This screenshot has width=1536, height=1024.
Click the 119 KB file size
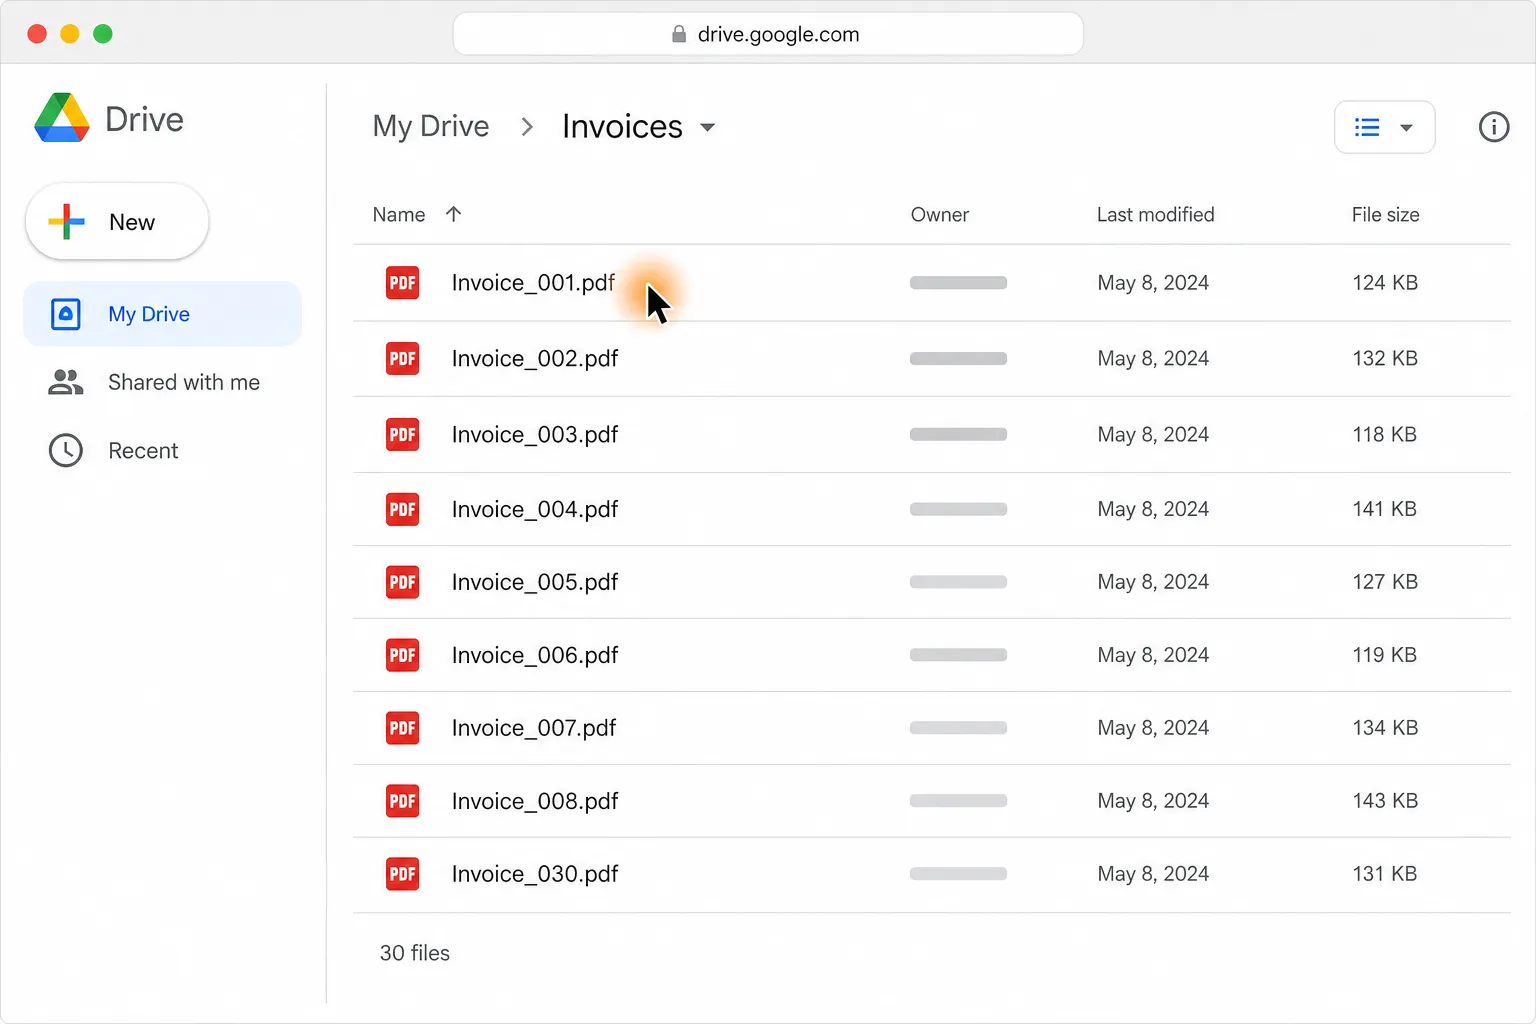click(x=1385, y=655)
